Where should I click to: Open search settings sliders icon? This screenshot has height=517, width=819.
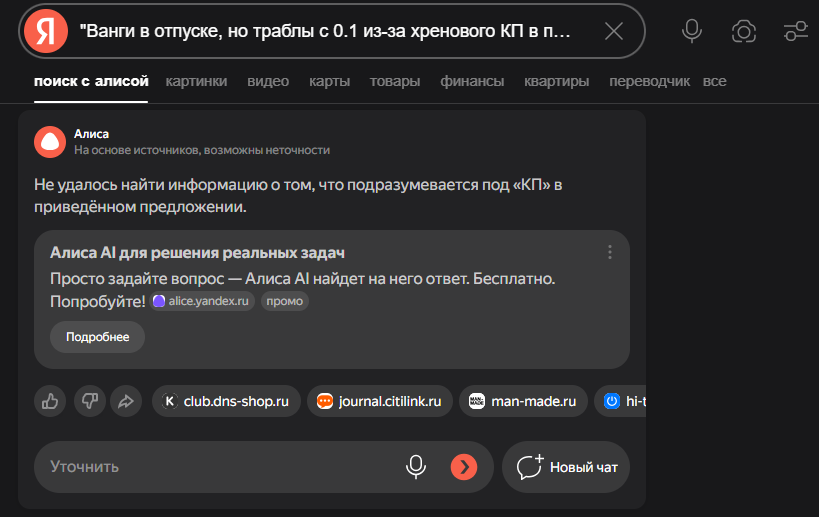point(795,31)
